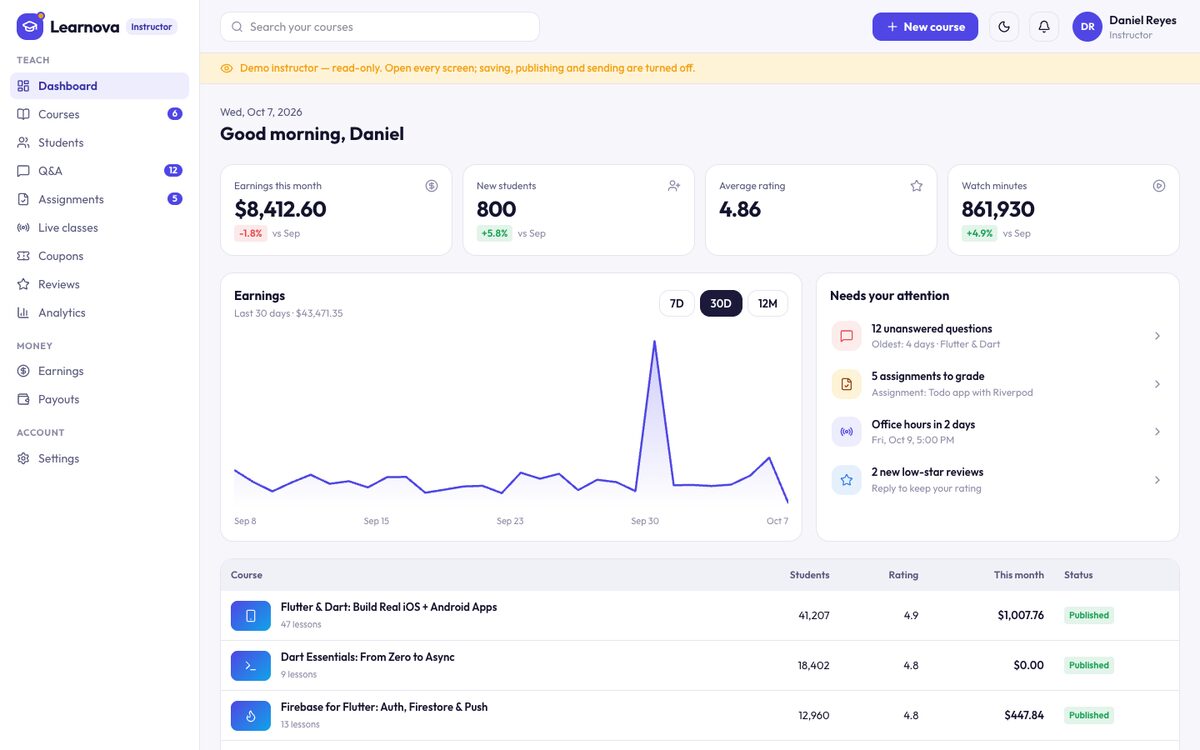Expand the Office hours in 2 days chevron
The image size is (1200, 750).
(1157, 432)
